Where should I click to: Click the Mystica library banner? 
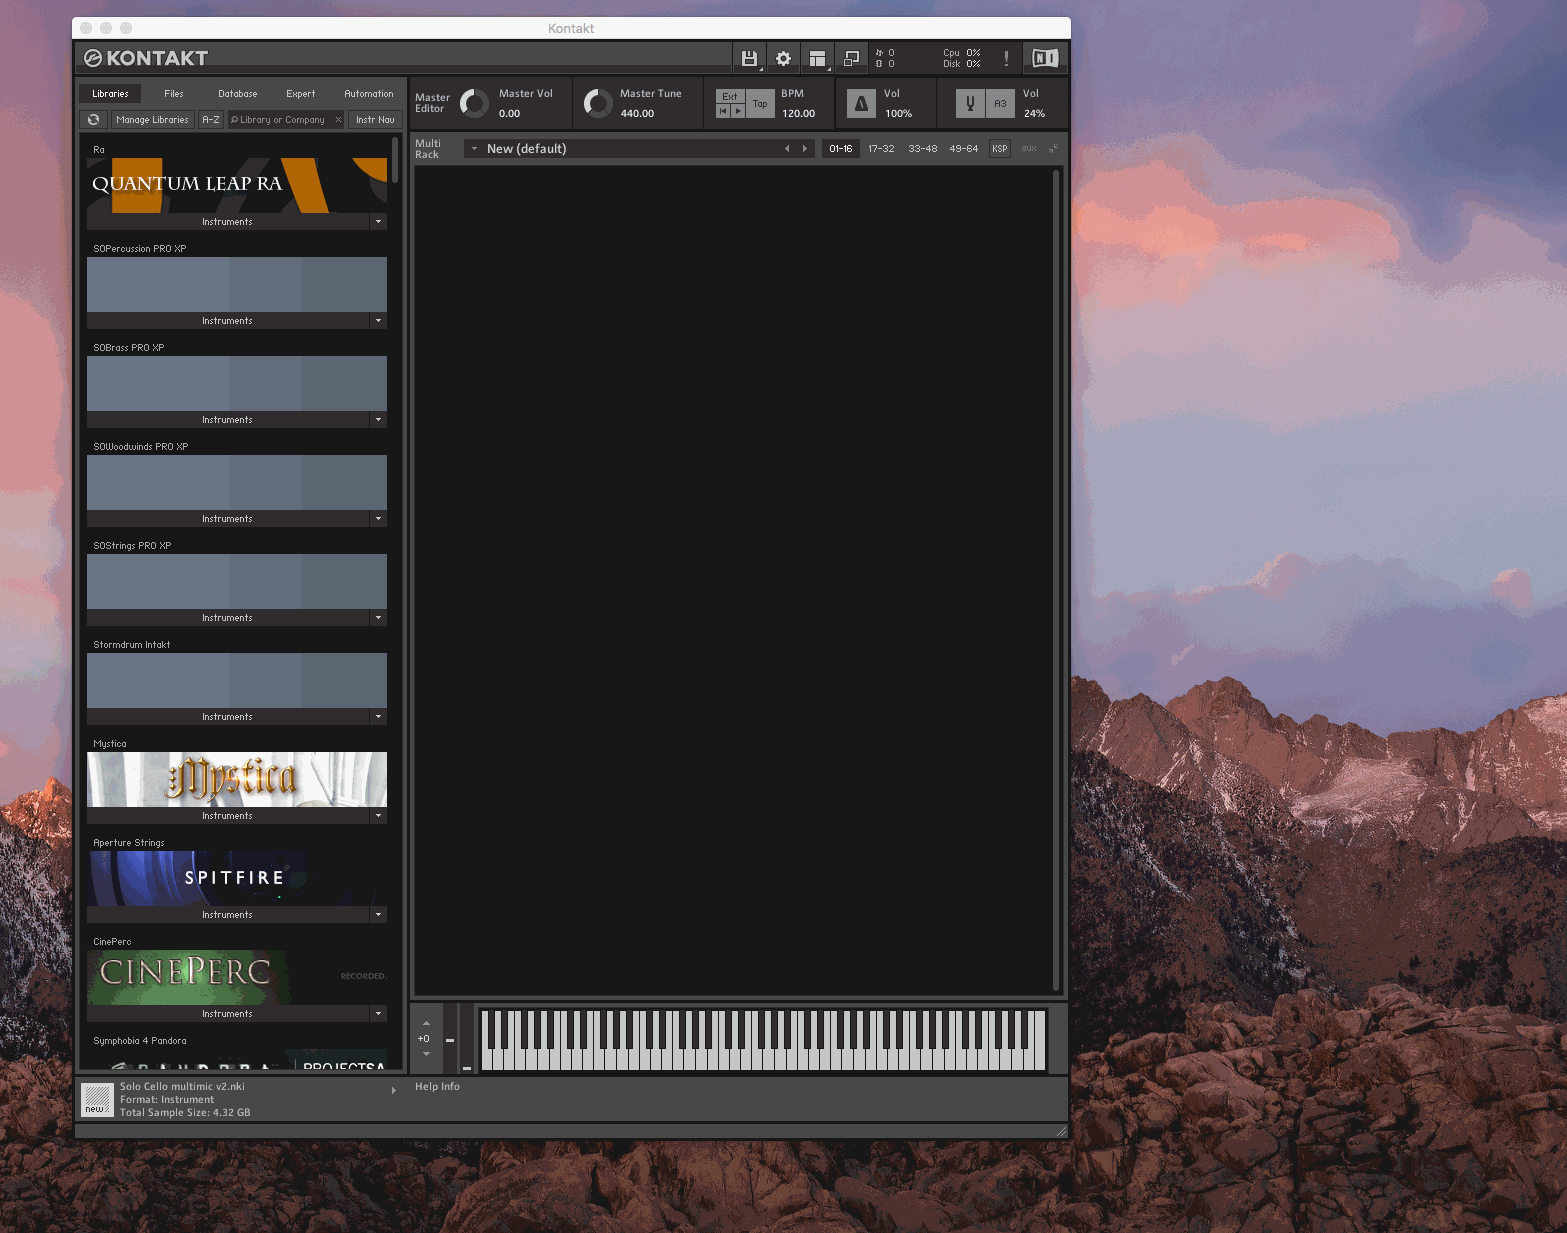[x=237, y=779]
